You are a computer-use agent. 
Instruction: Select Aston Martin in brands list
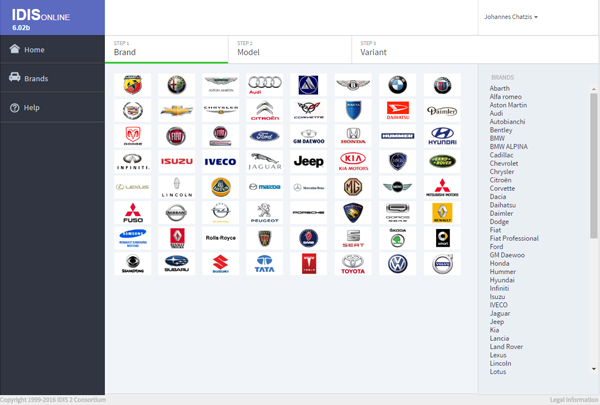click(508, 105)
